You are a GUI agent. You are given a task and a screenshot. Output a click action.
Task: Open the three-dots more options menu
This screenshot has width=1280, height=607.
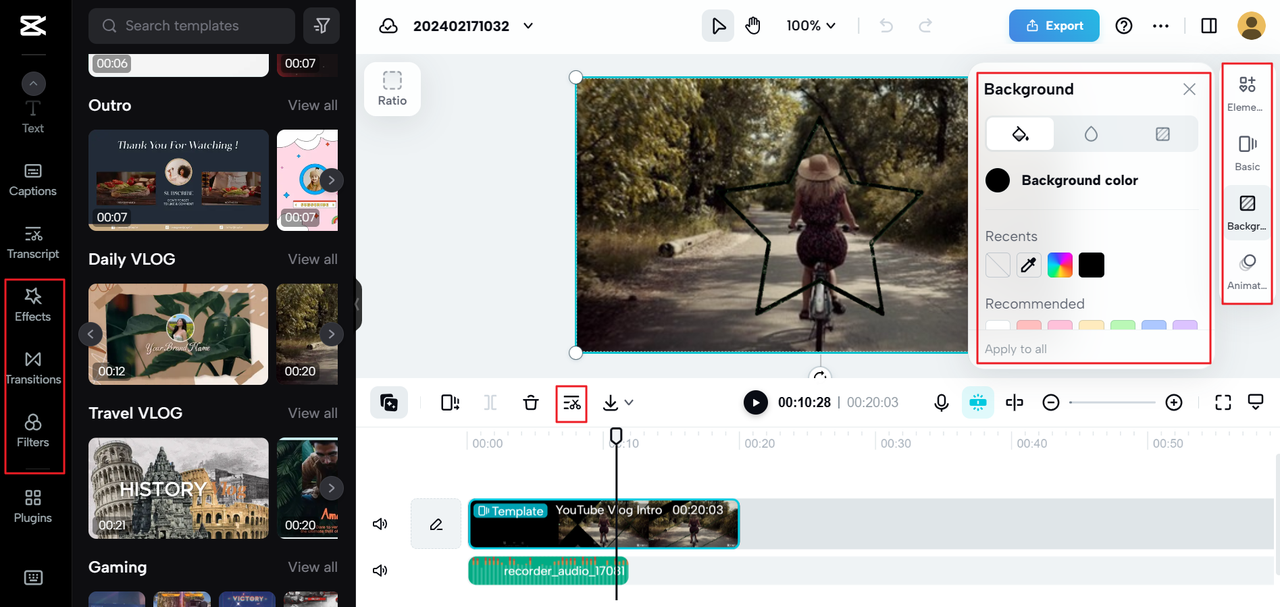[1161, 26]
